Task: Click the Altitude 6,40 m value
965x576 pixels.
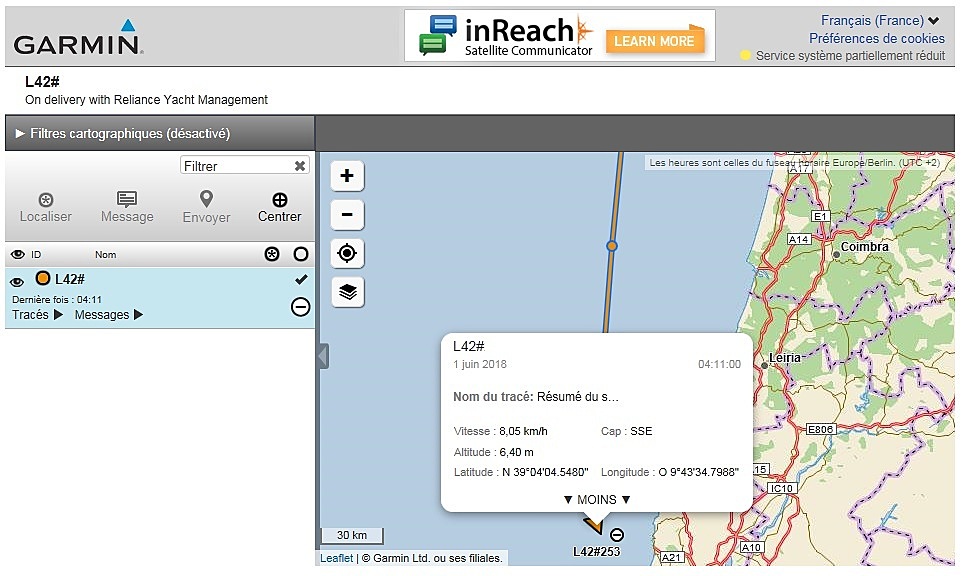Action: (x=516, y=452)
